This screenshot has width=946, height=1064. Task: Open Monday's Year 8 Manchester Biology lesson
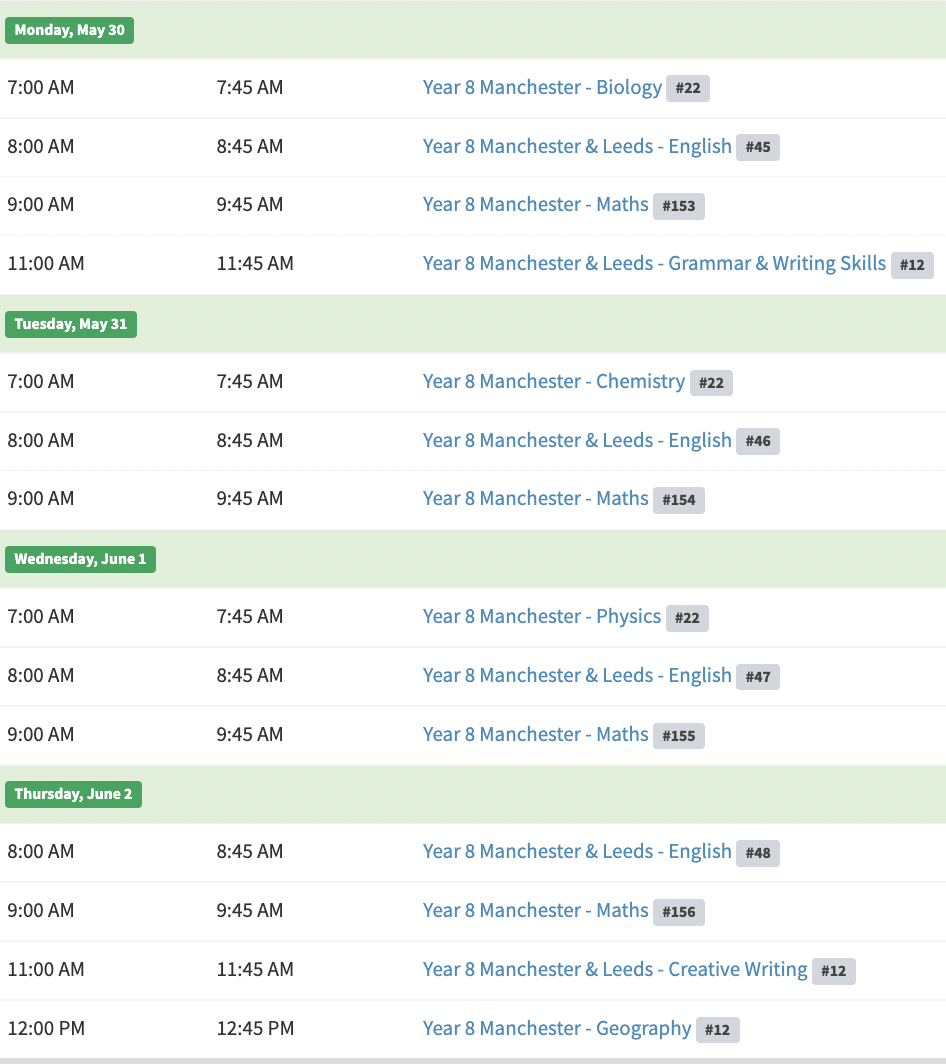coord(542,88)
